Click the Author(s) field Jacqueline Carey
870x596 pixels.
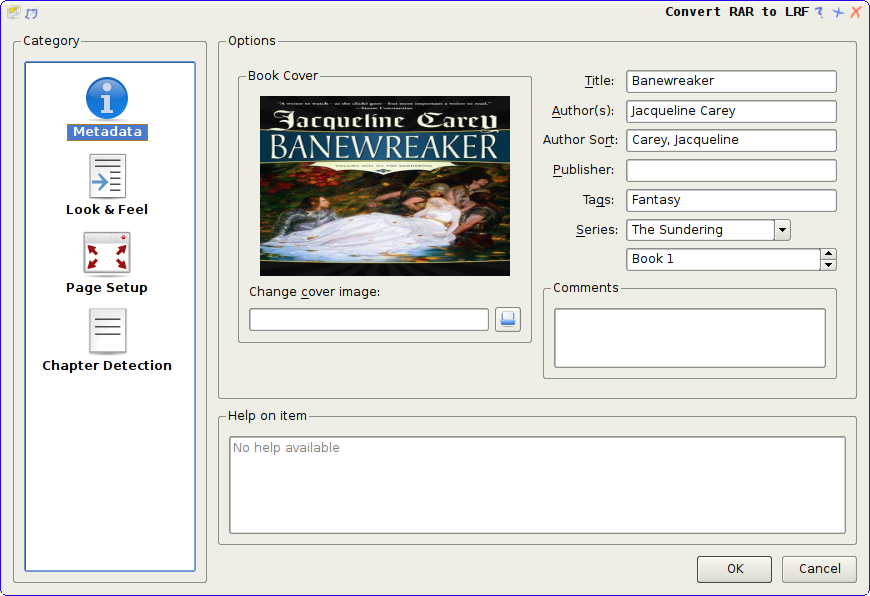[x=731, y=111]
